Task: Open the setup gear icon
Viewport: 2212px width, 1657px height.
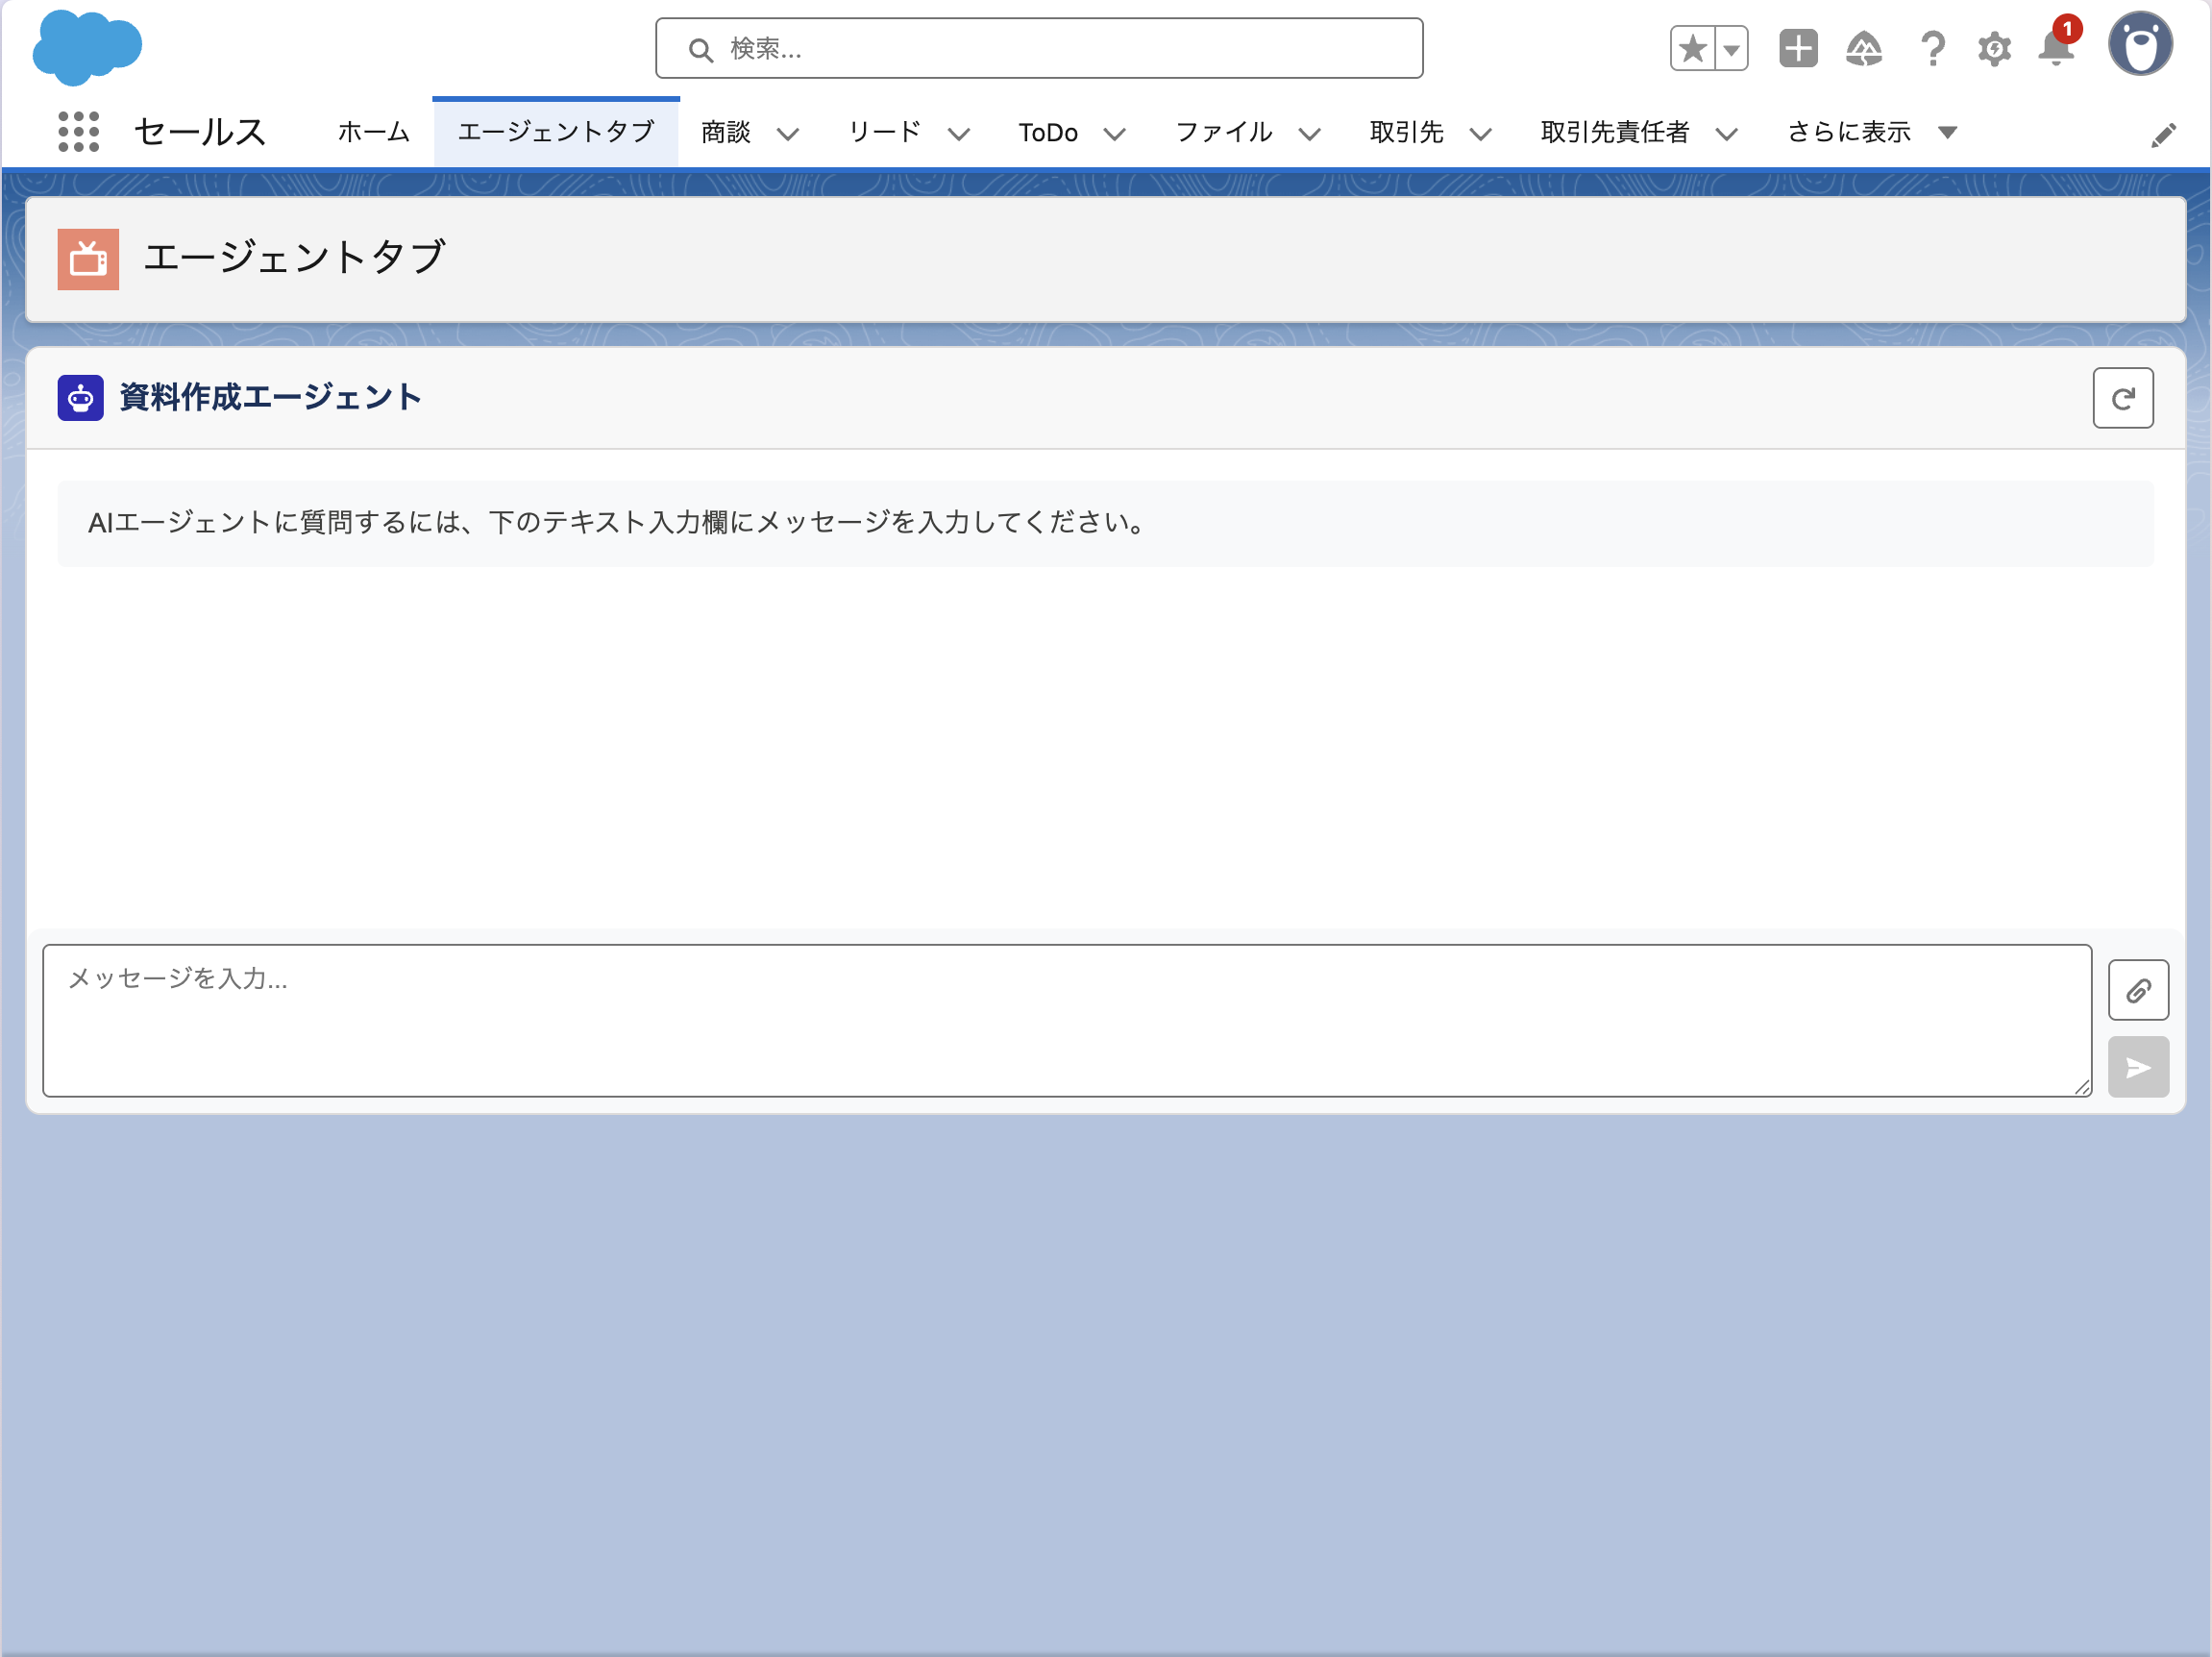Action: (x=1994, y=49)
